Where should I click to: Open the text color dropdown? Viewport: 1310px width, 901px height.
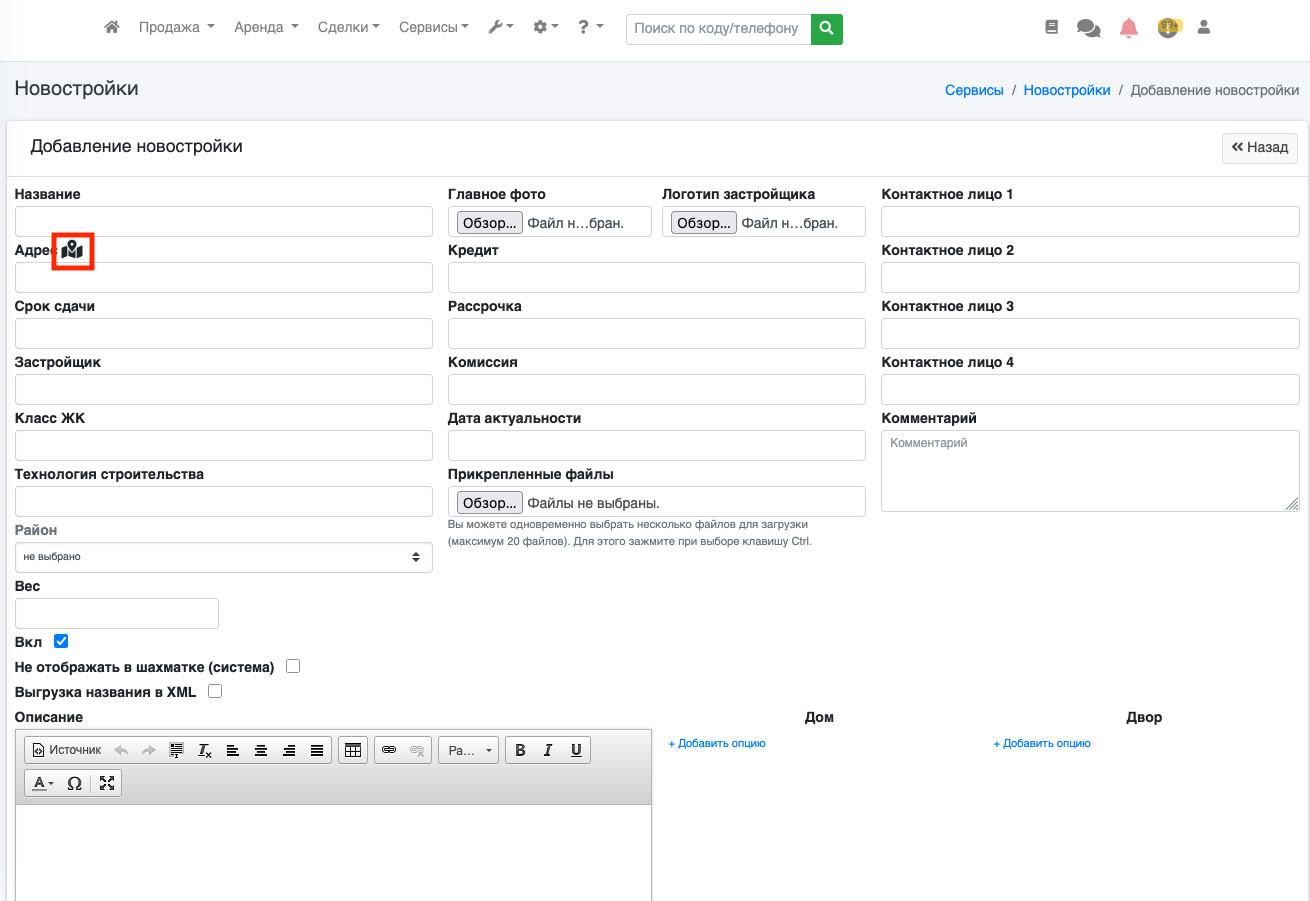(x=43, y=783)
